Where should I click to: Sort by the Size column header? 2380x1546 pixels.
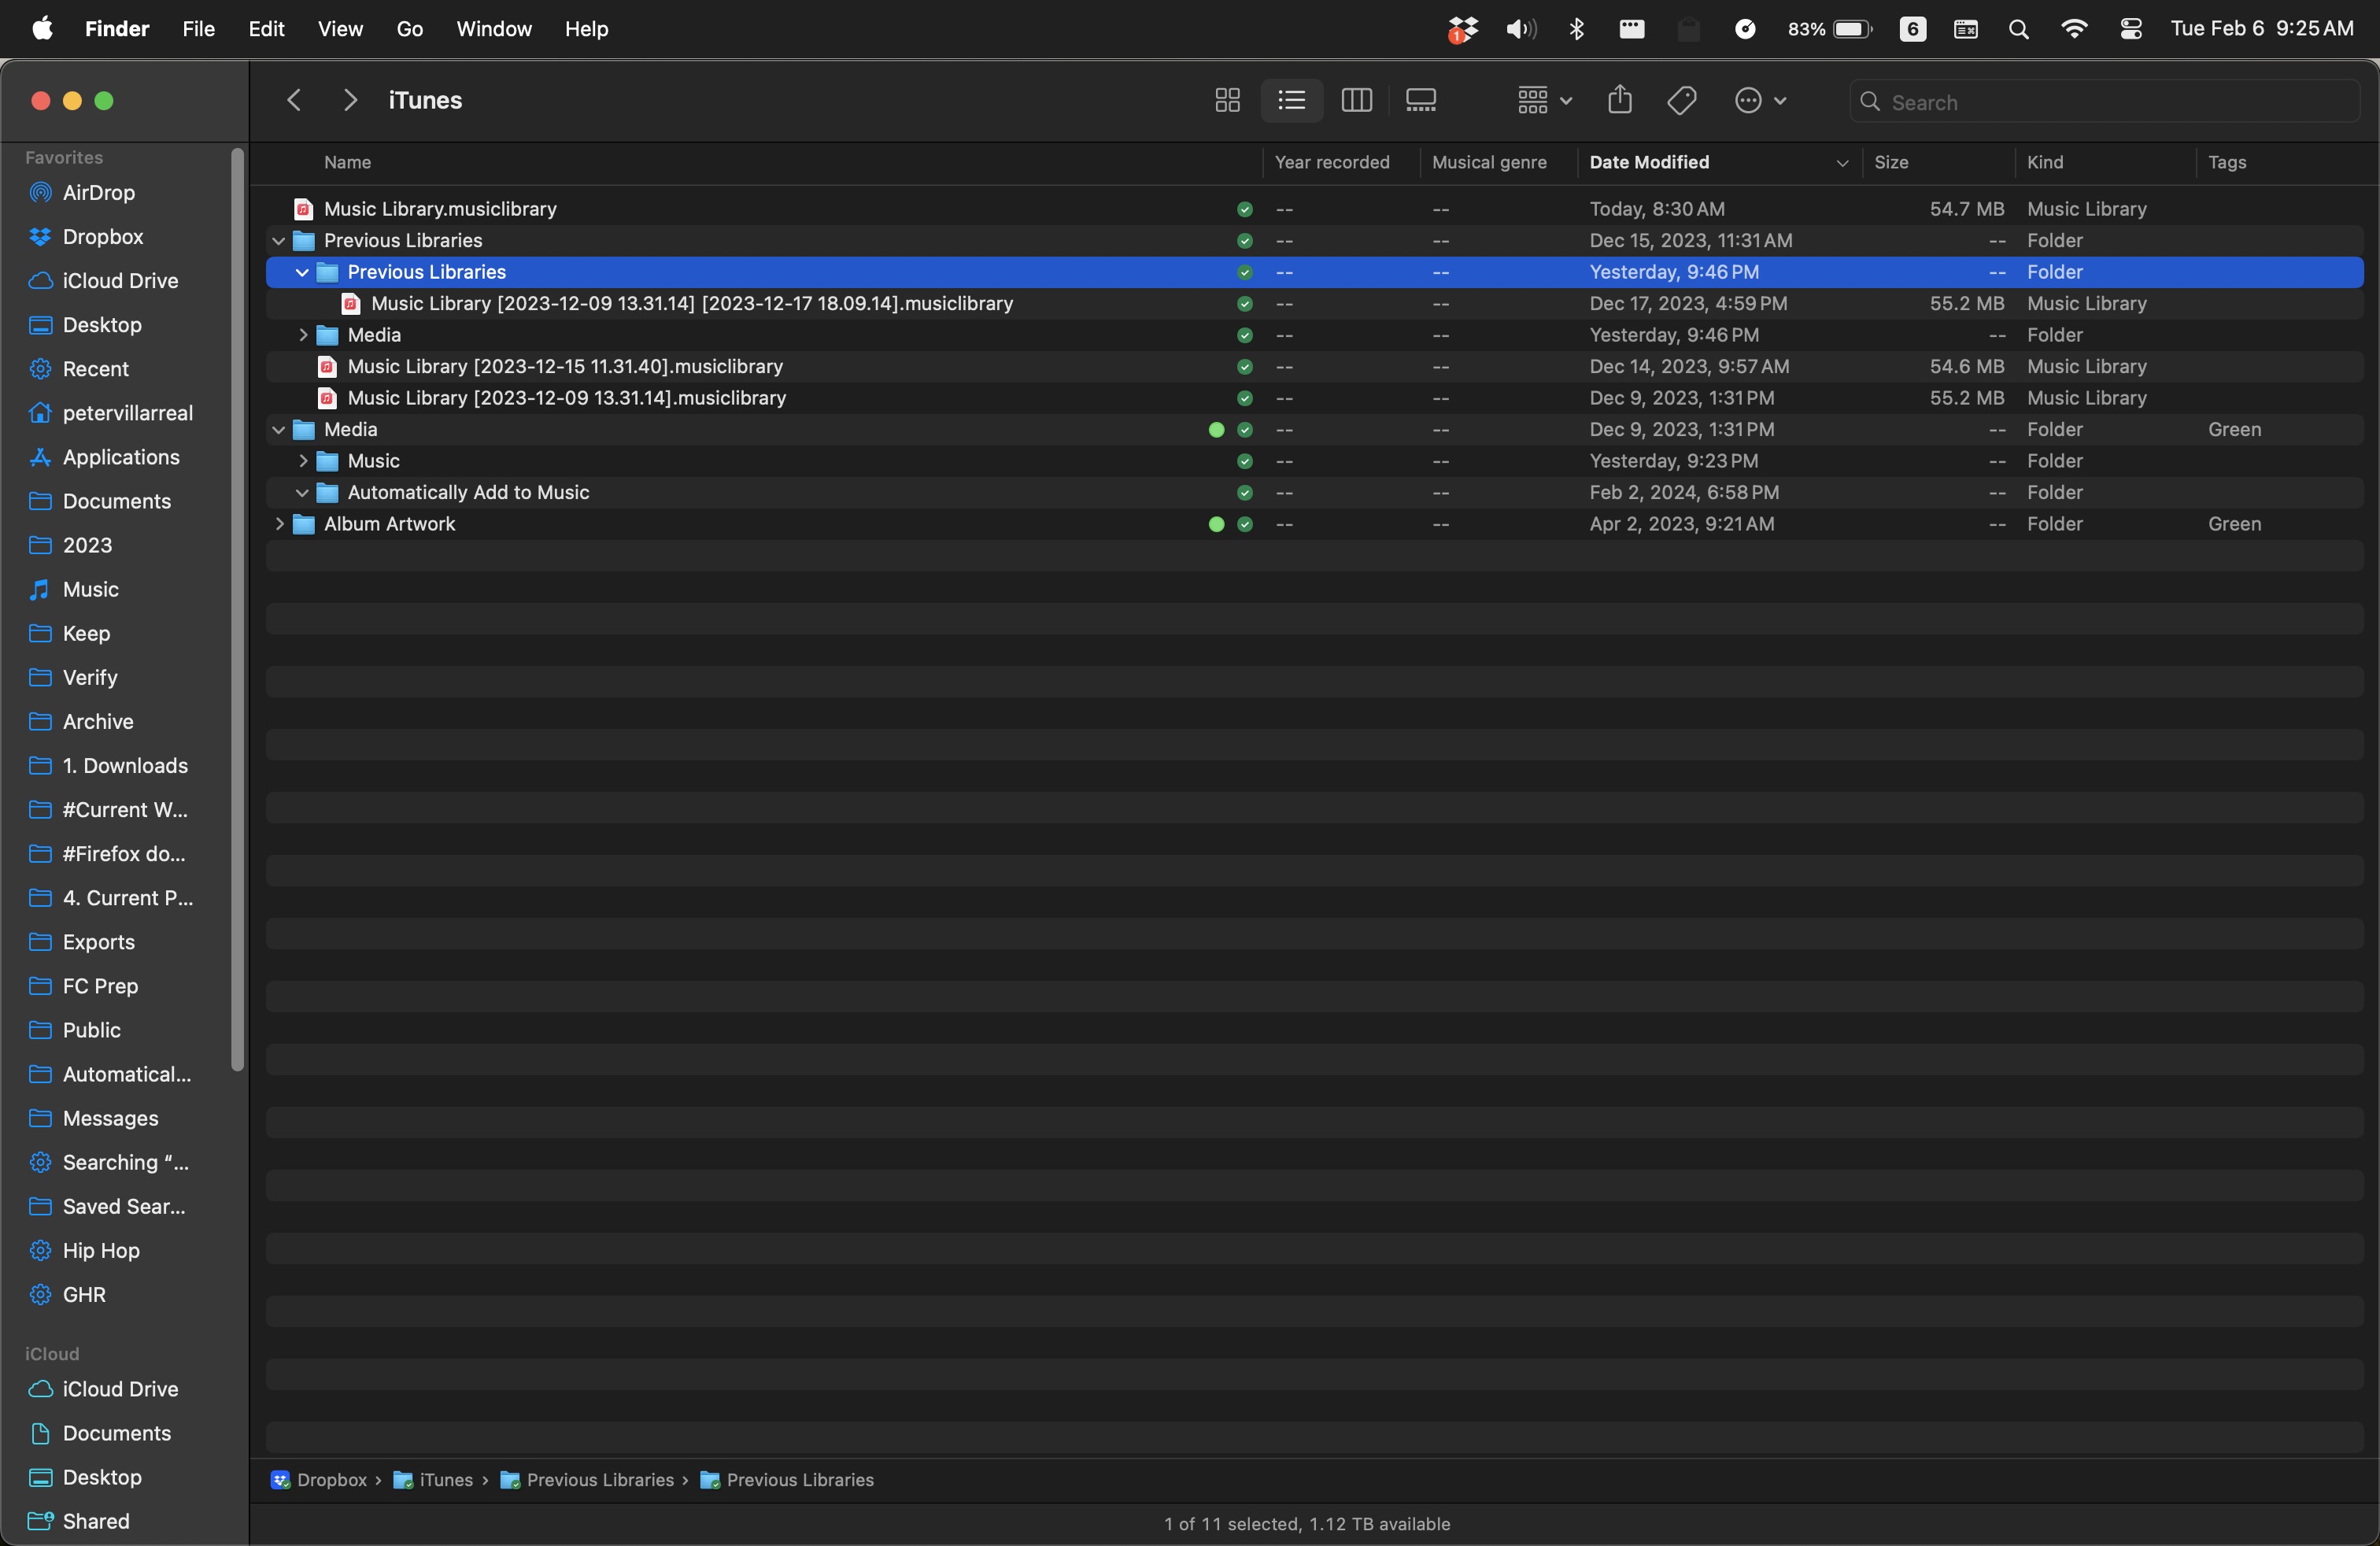[x=1891, y=162]
